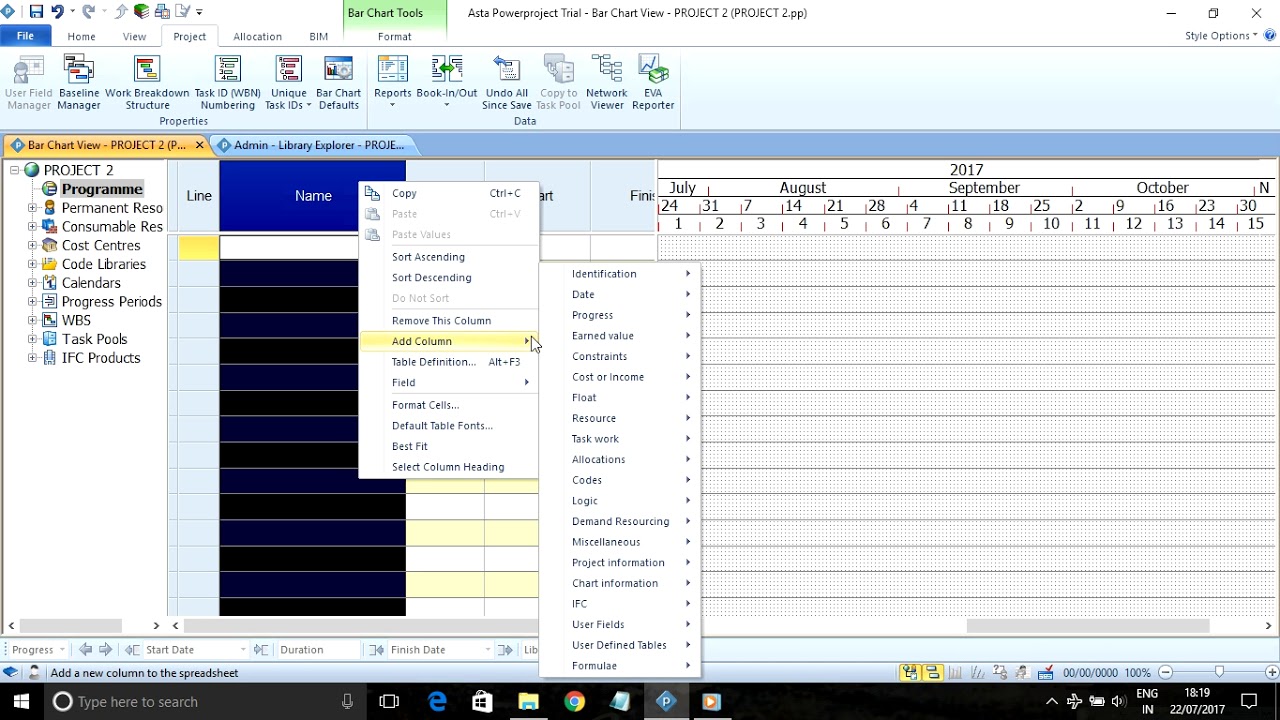Switch to the Allocation ribbon tab
Image resolution: width=1280 pixels, height=720 pixels.
[257, 36]
